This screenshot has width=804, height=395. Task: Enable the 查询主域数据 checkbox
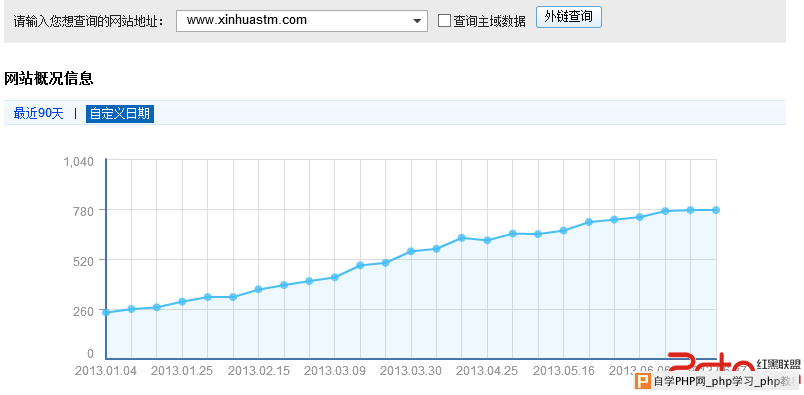pos(445,21)
